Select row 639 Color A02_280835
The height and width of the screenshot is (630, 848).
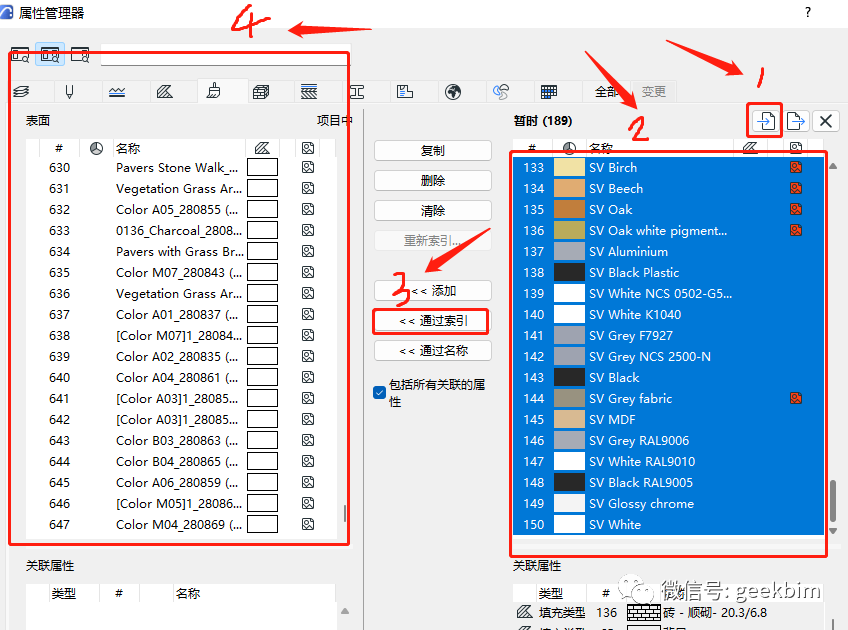pos(181,357)
